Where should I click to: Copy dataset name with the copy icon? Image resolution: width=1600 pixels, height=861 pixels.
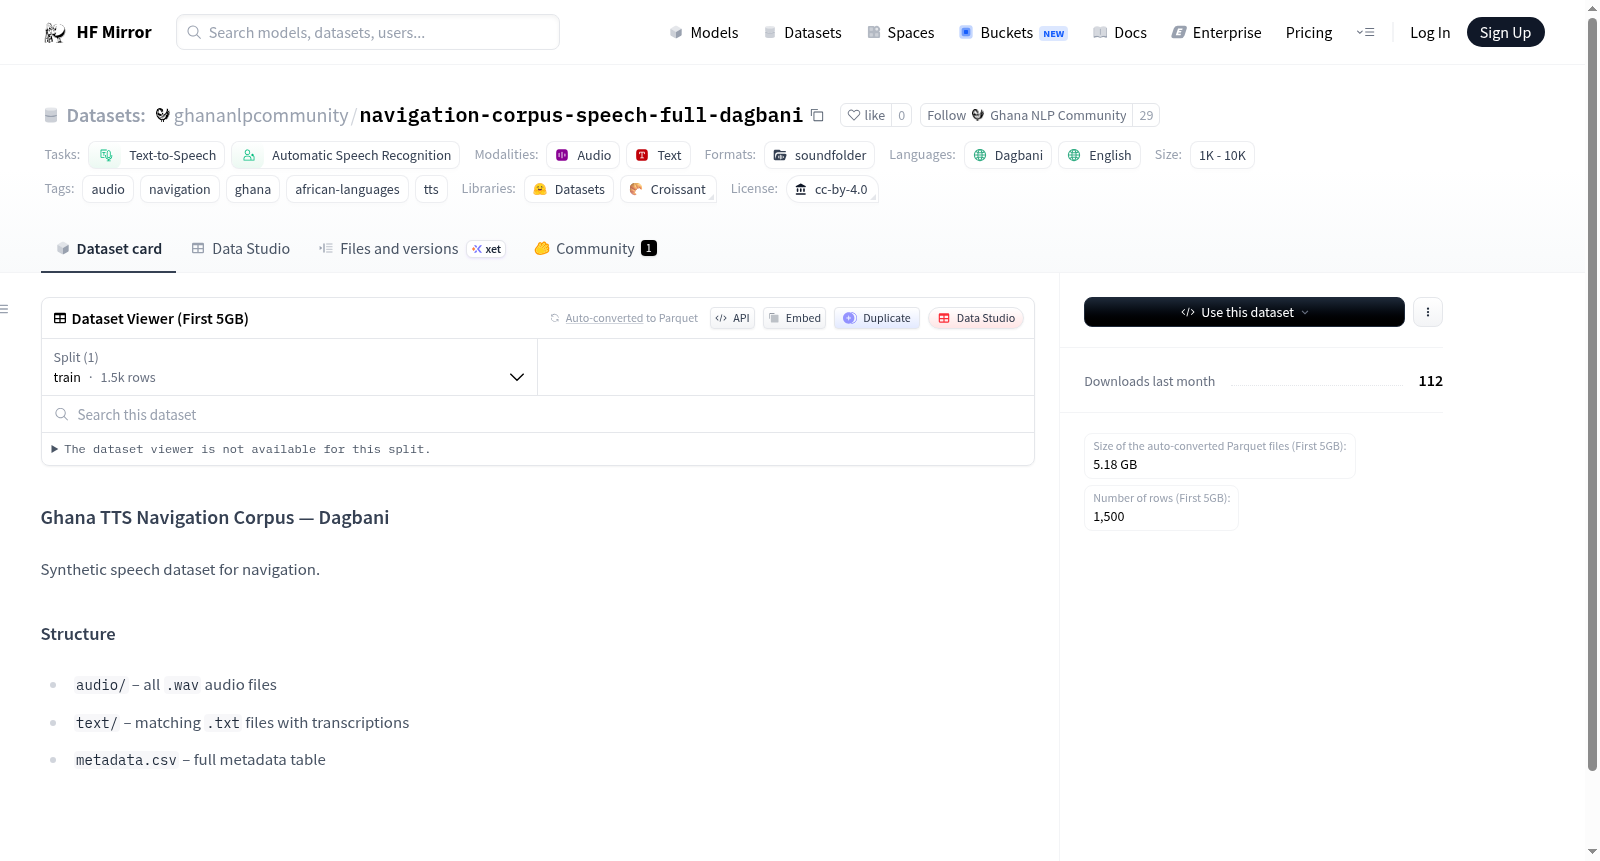pos(817,115)
